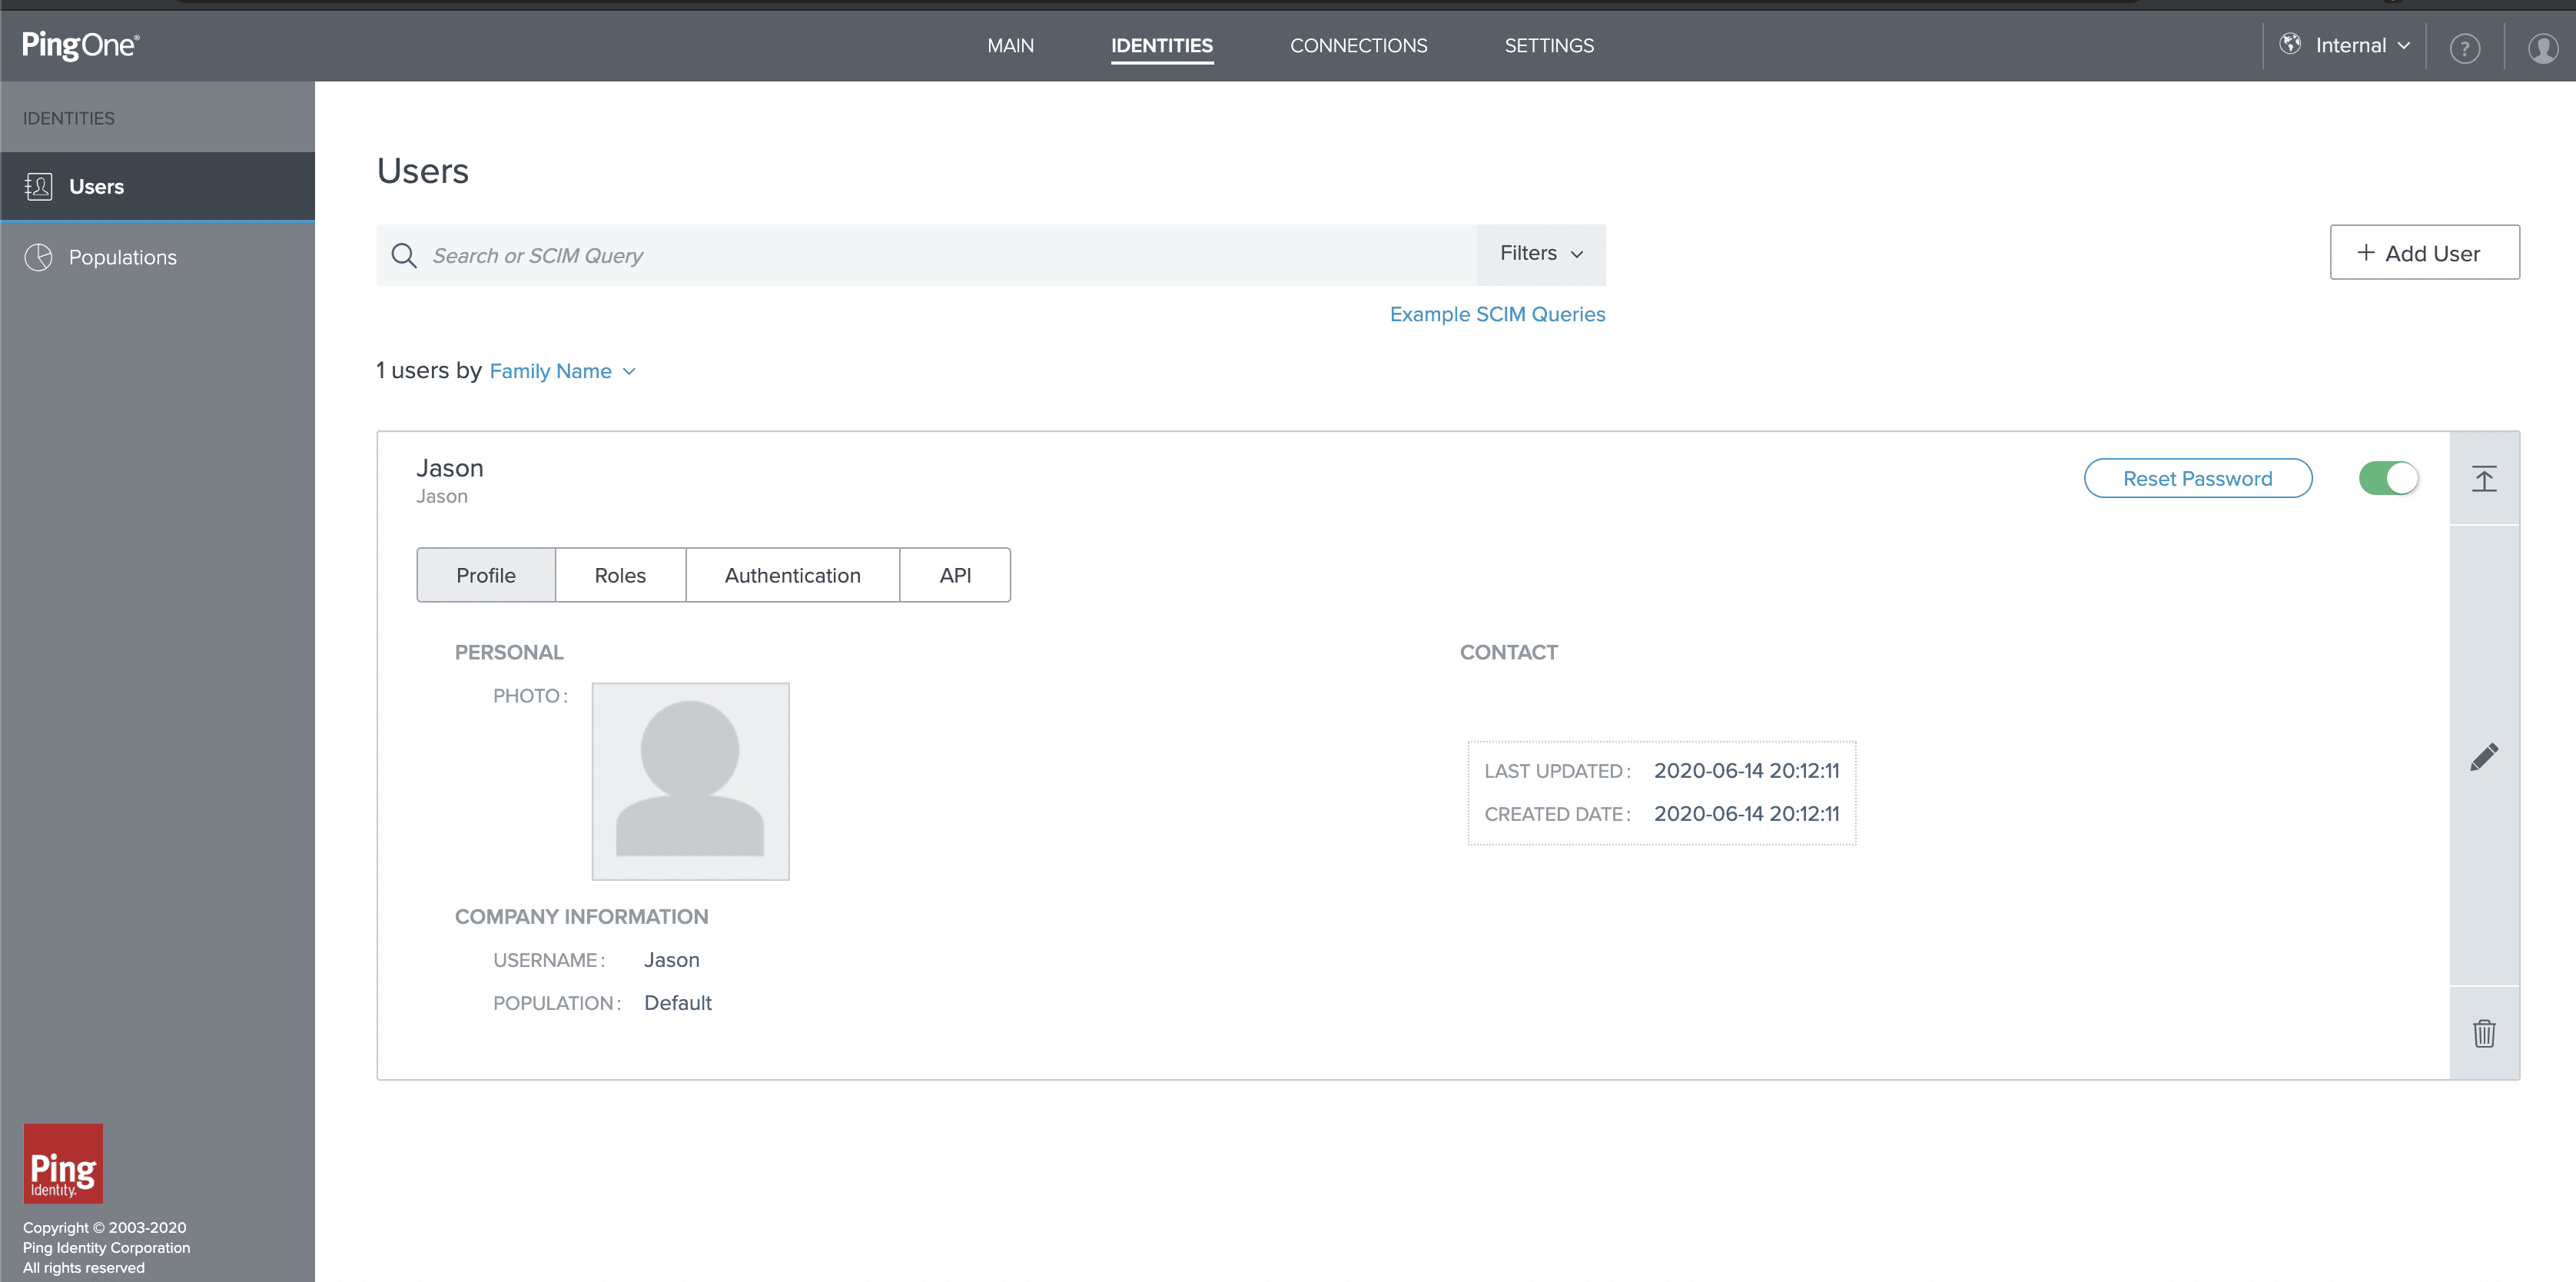Delete the user via trash icon
This screenshot has width=2576, height=1282.
2485,1034
